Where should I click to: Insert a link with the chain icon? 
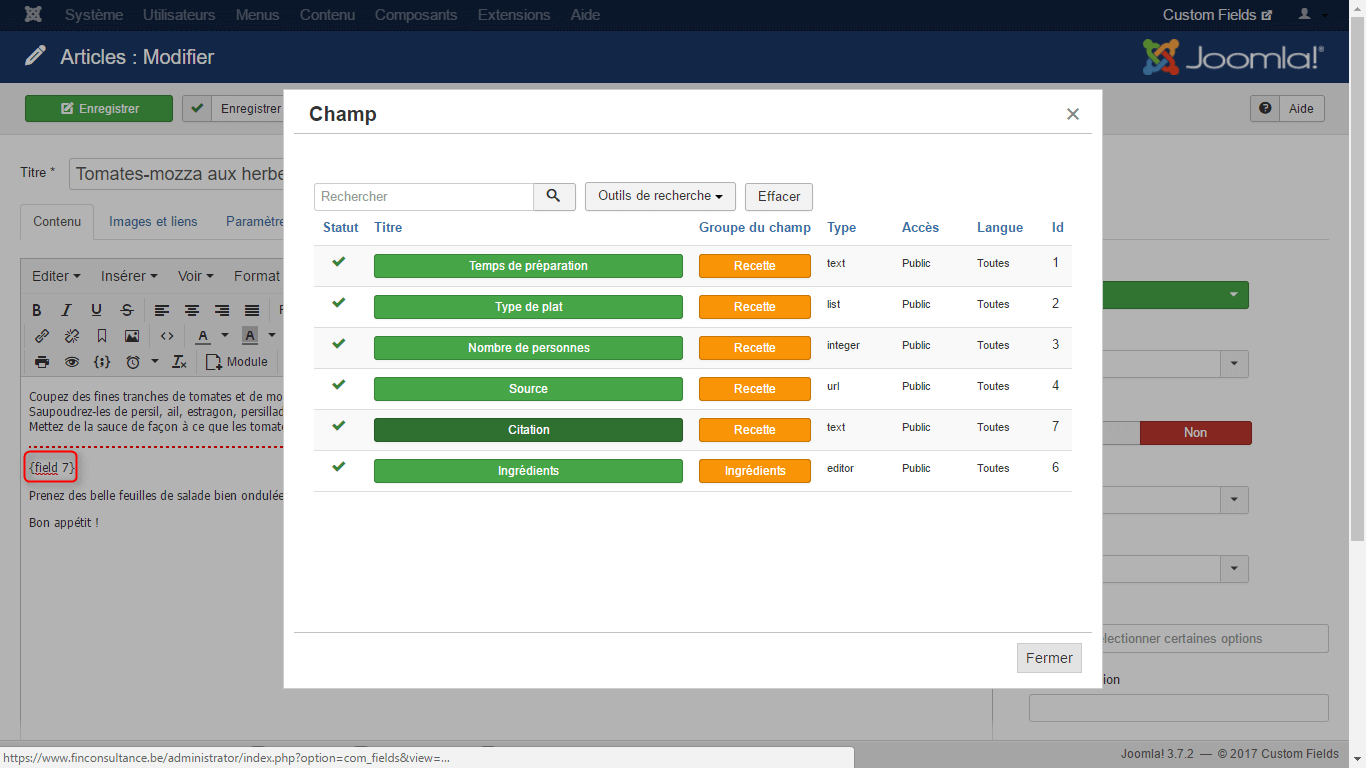click(42, 336)
